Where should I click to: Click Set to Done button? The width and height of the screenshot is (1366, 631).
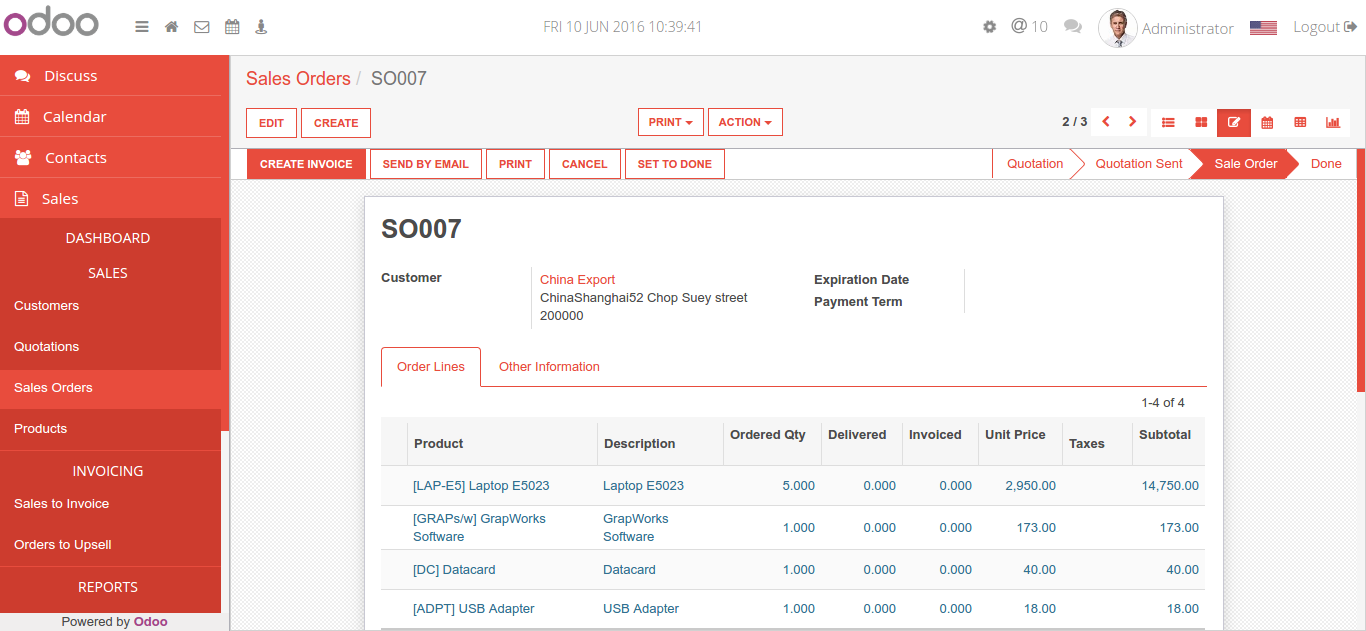pos(675,164)
